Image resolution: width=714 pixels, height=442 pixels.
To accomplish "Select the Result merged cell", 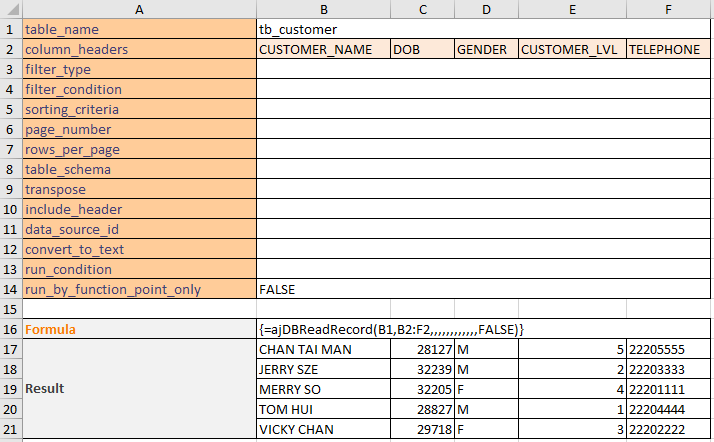I will coord(139,389).
